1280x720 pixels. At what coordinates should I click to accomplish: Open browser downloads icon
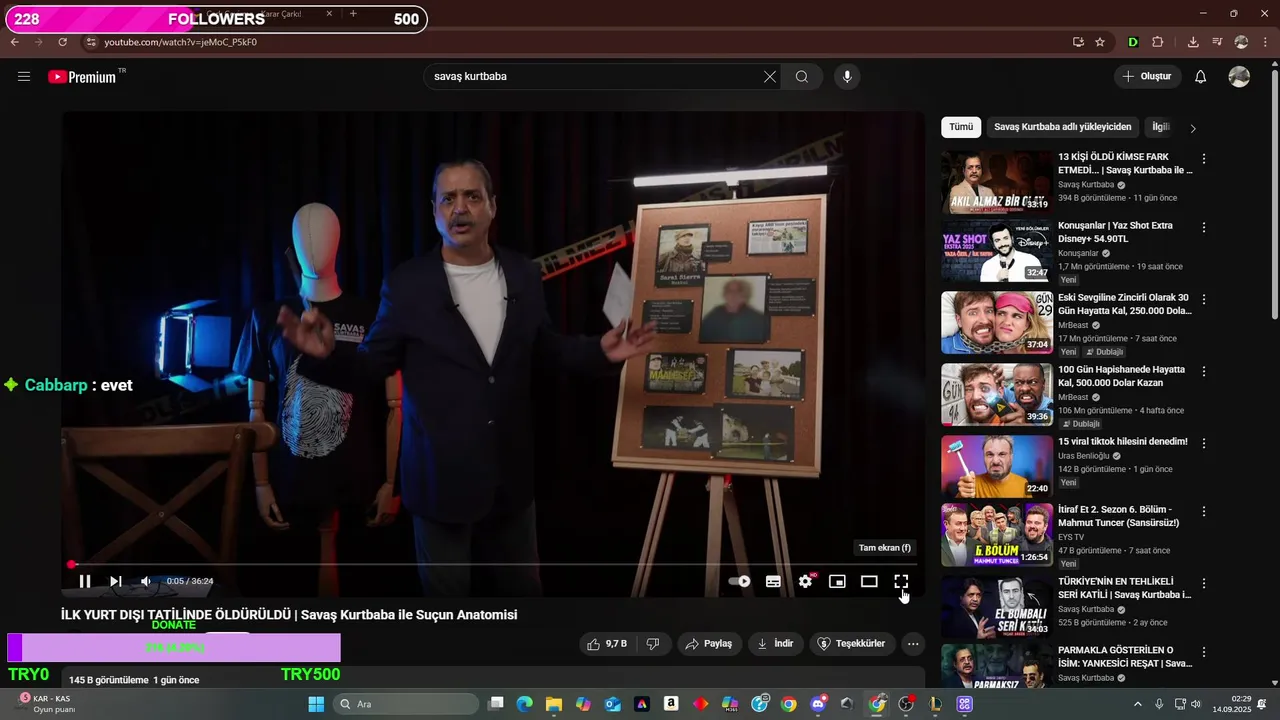tap(1193, 42)
